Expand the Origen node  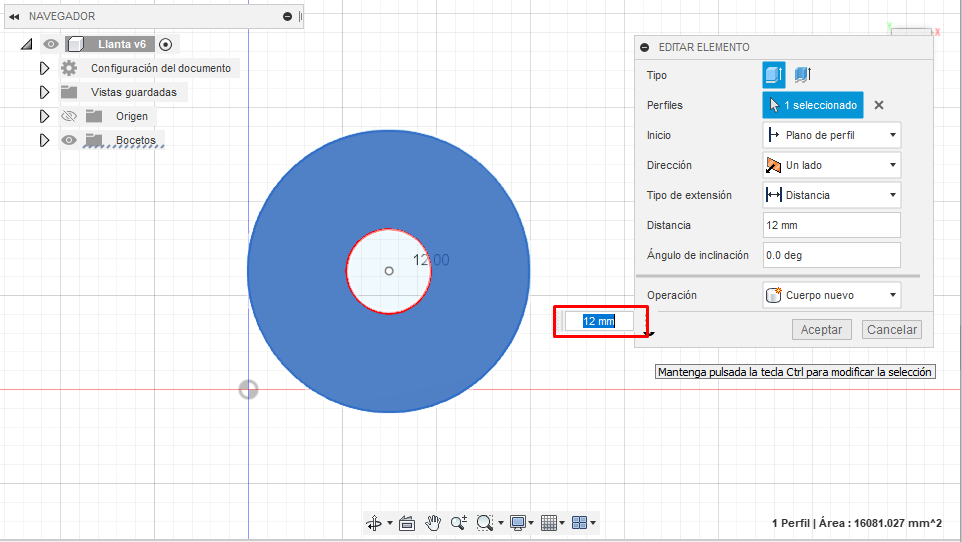tap(44, 116)
